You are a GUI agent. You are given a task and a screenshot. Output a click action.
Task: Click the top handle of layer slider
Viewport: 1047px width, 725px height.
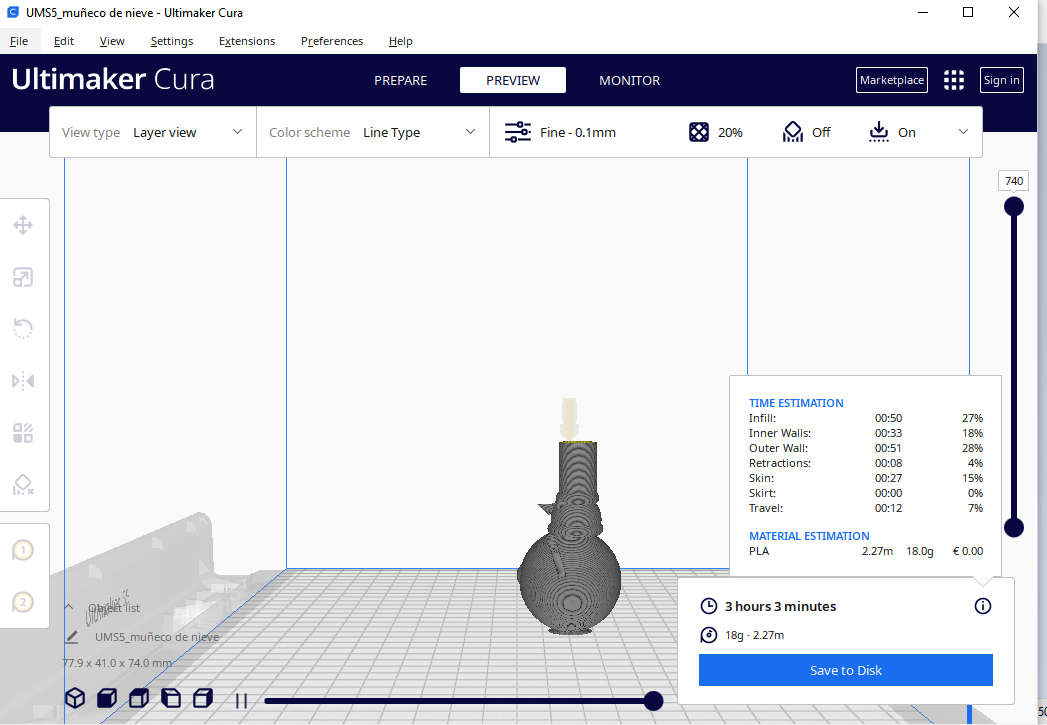click(1014, 206)
